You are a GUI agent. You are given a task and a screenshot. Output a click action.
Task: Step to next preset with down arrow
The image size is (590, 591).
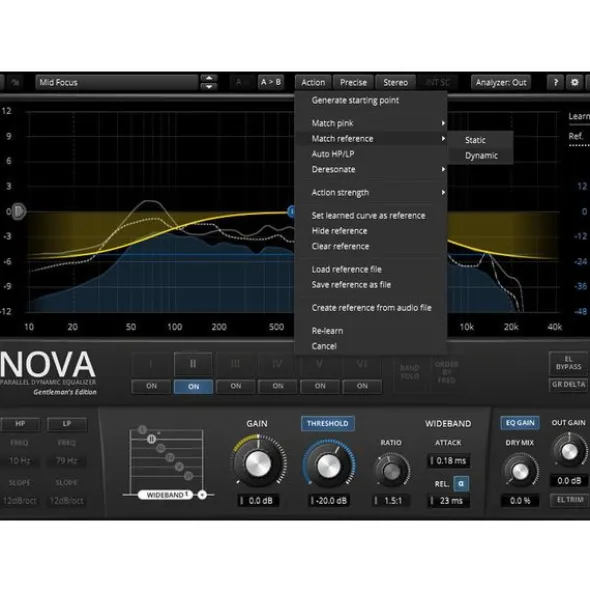tap(209, 87)
